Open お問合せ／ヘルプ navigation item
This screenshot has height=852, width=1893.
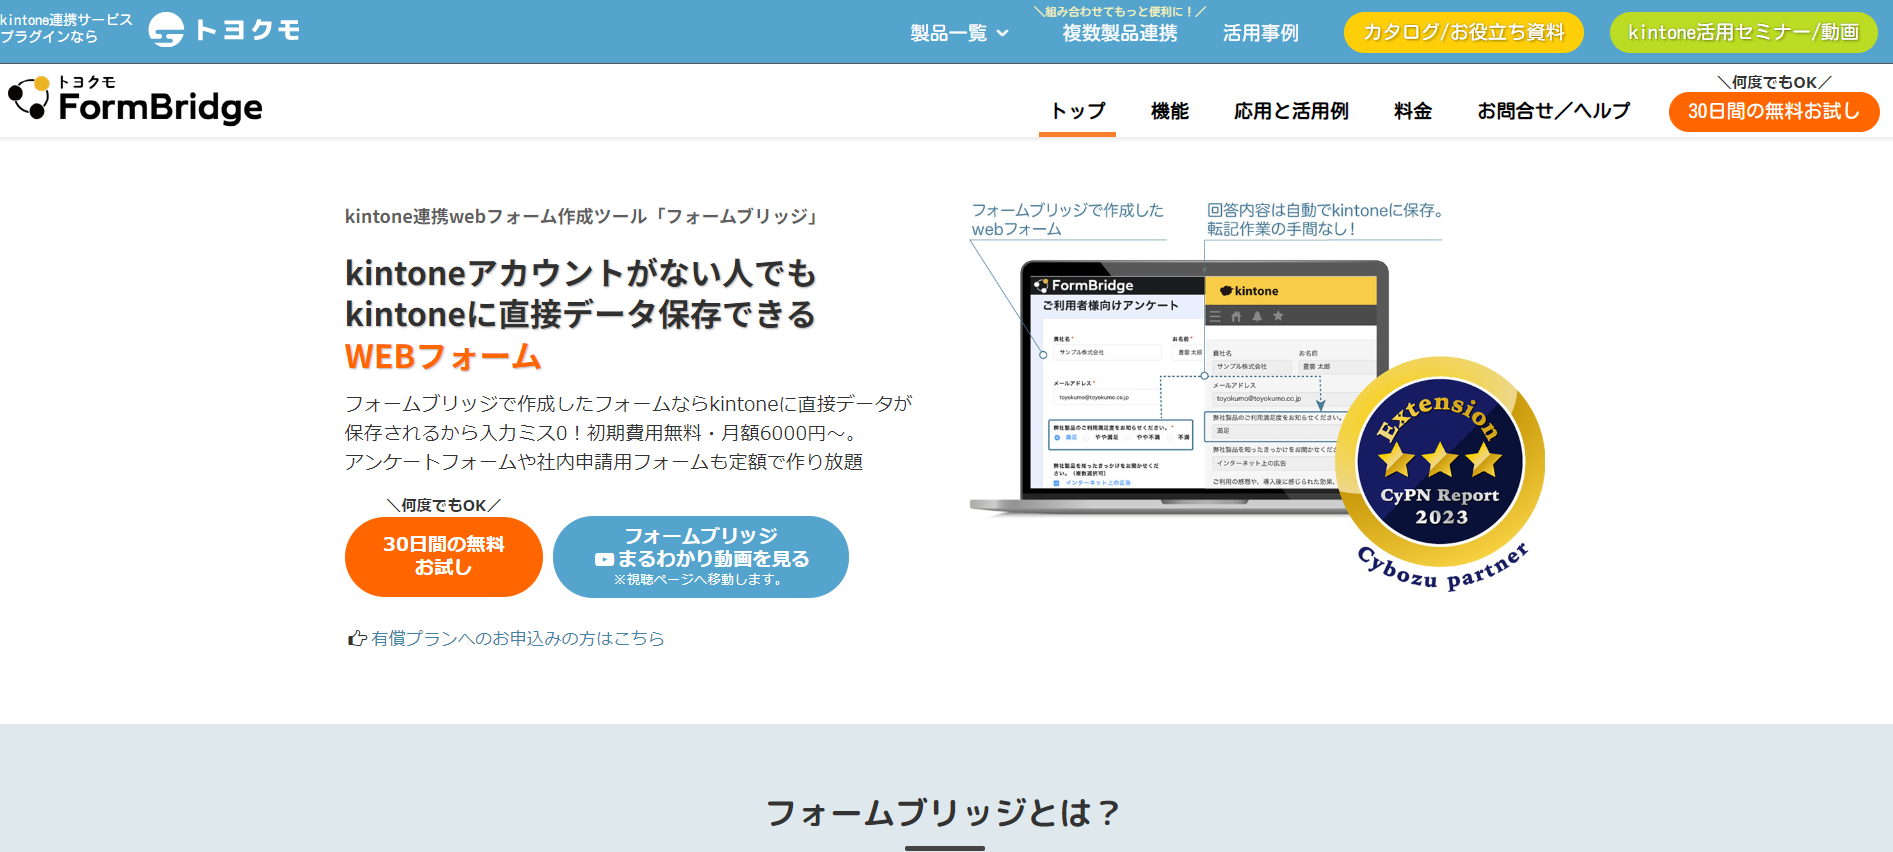(1553, 111)
